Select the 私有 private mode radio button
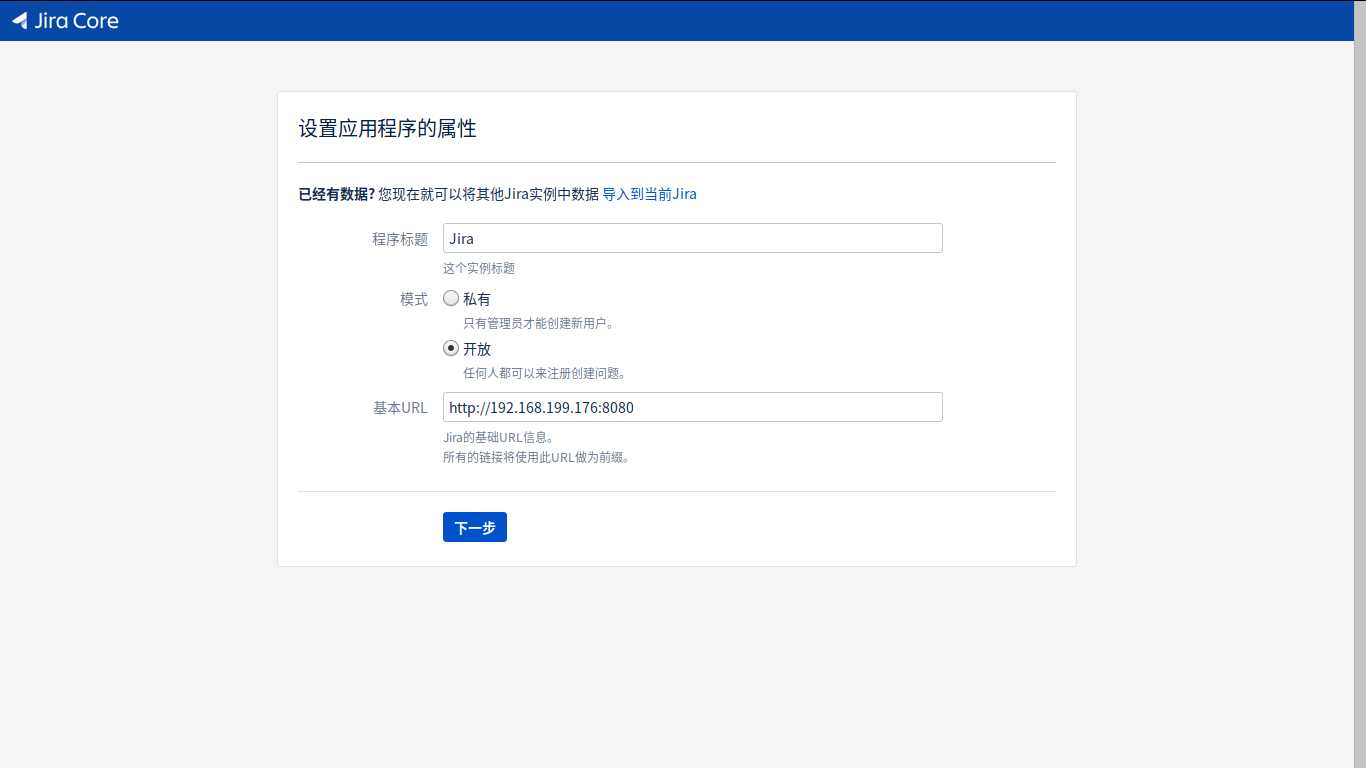Screen dimensions: 1366x768 [x=451, y=298]
